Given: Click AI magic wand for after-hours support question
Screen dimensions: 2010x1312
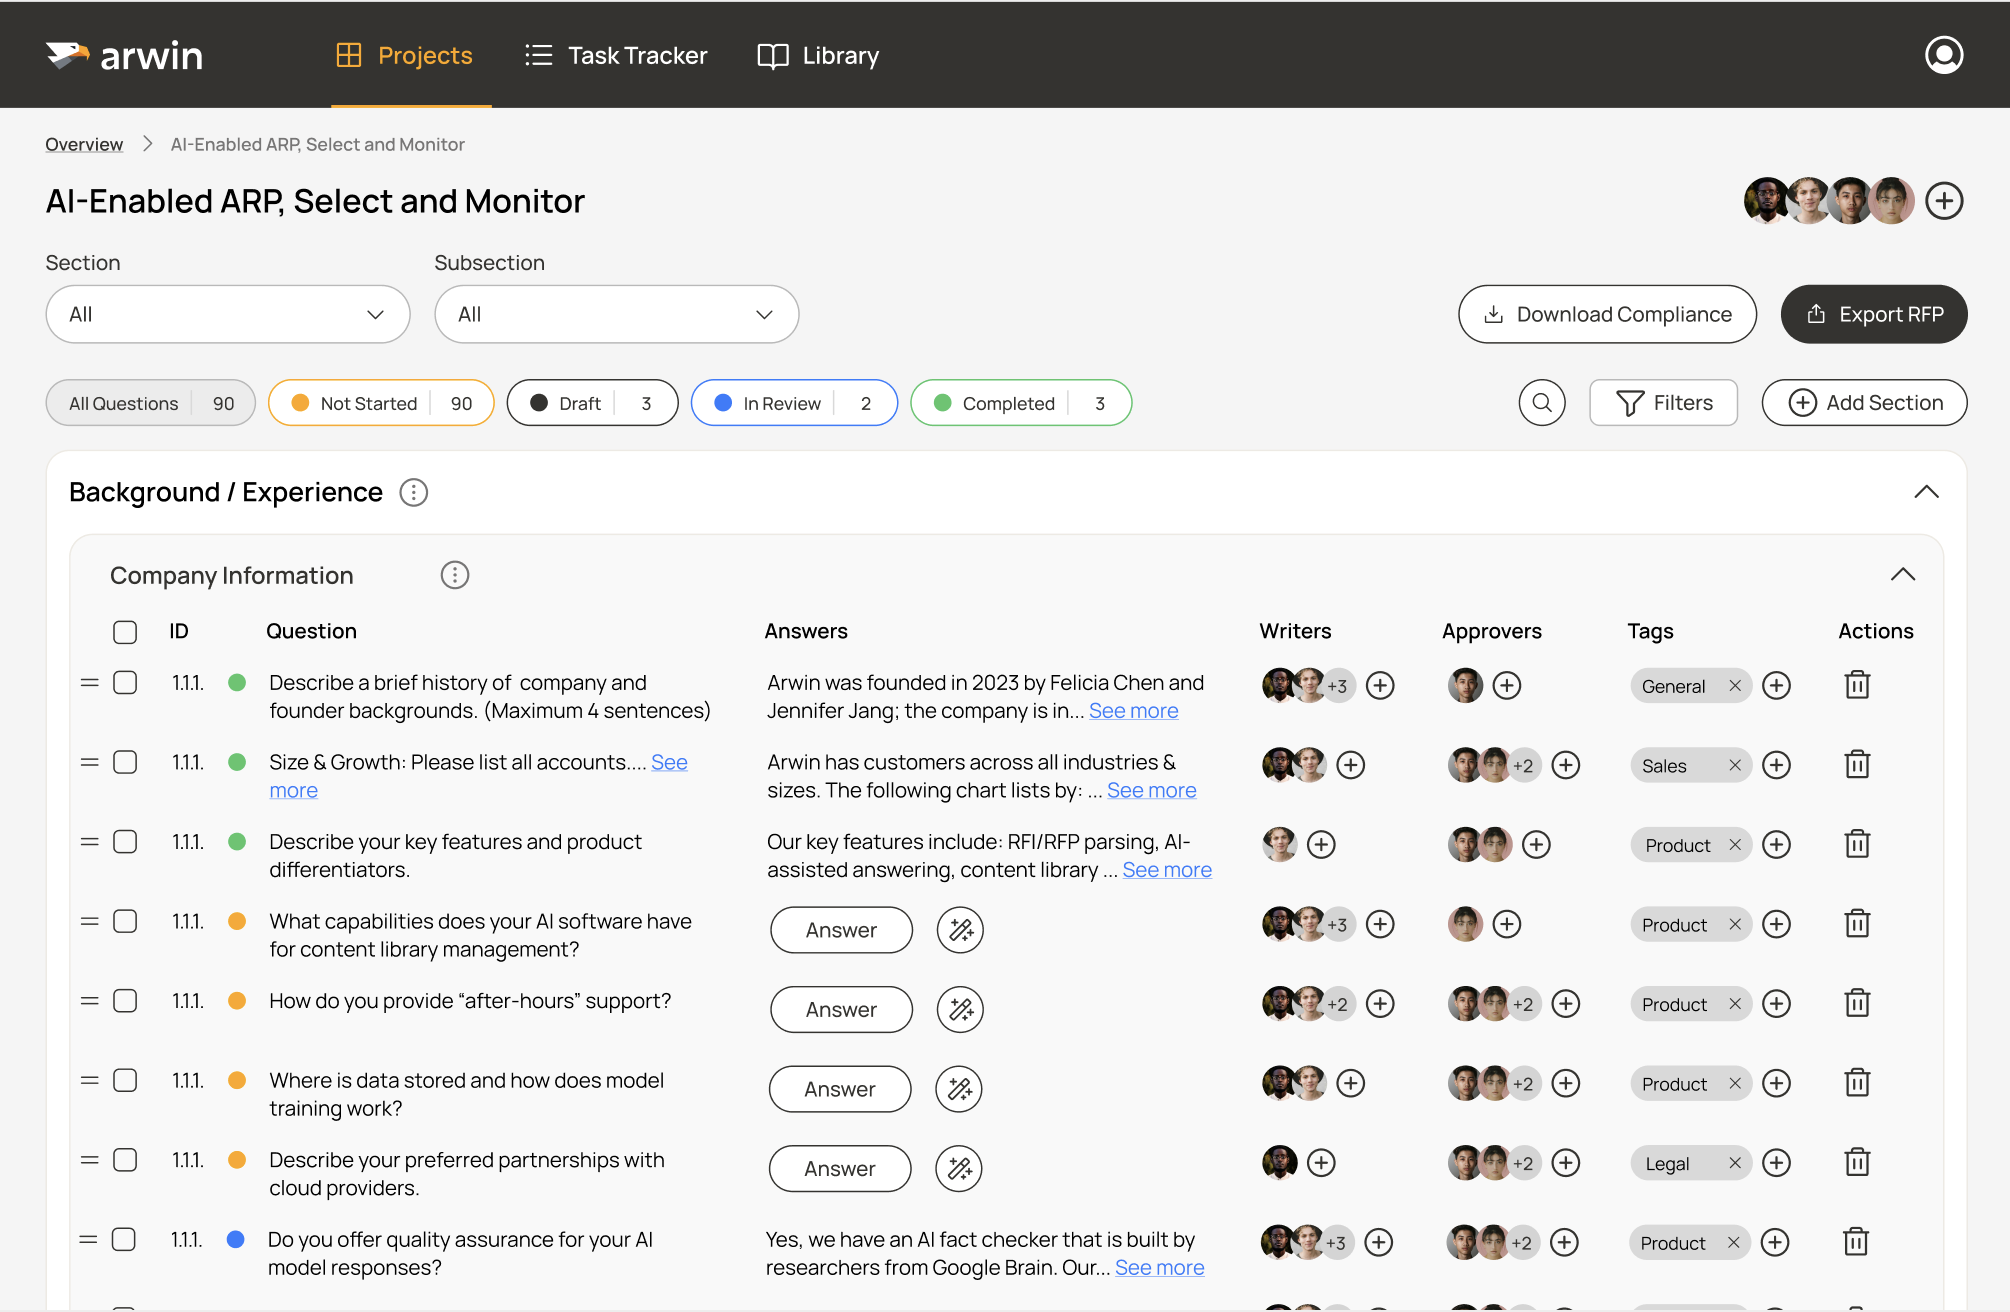Looking at the screenshot, I should click(x=960, y=1009).
